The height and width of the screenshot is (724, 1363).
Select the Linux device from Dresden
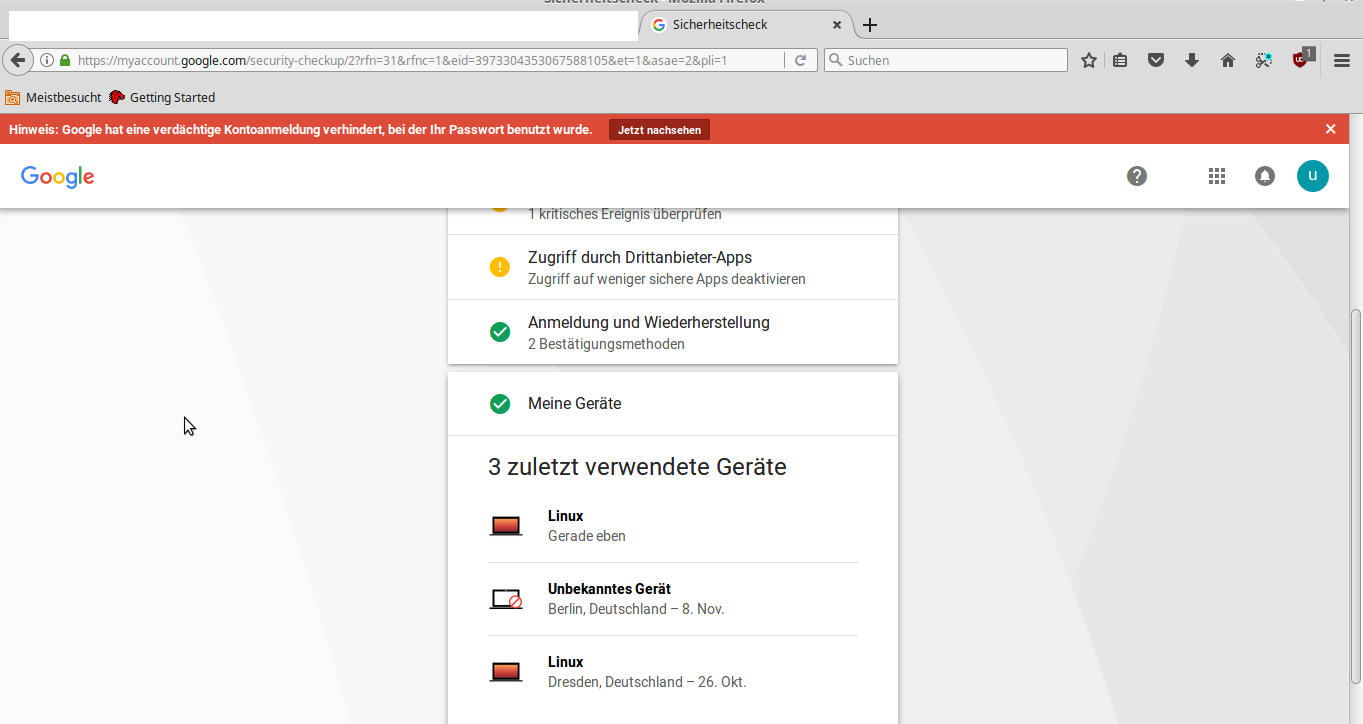pos(673,672)
